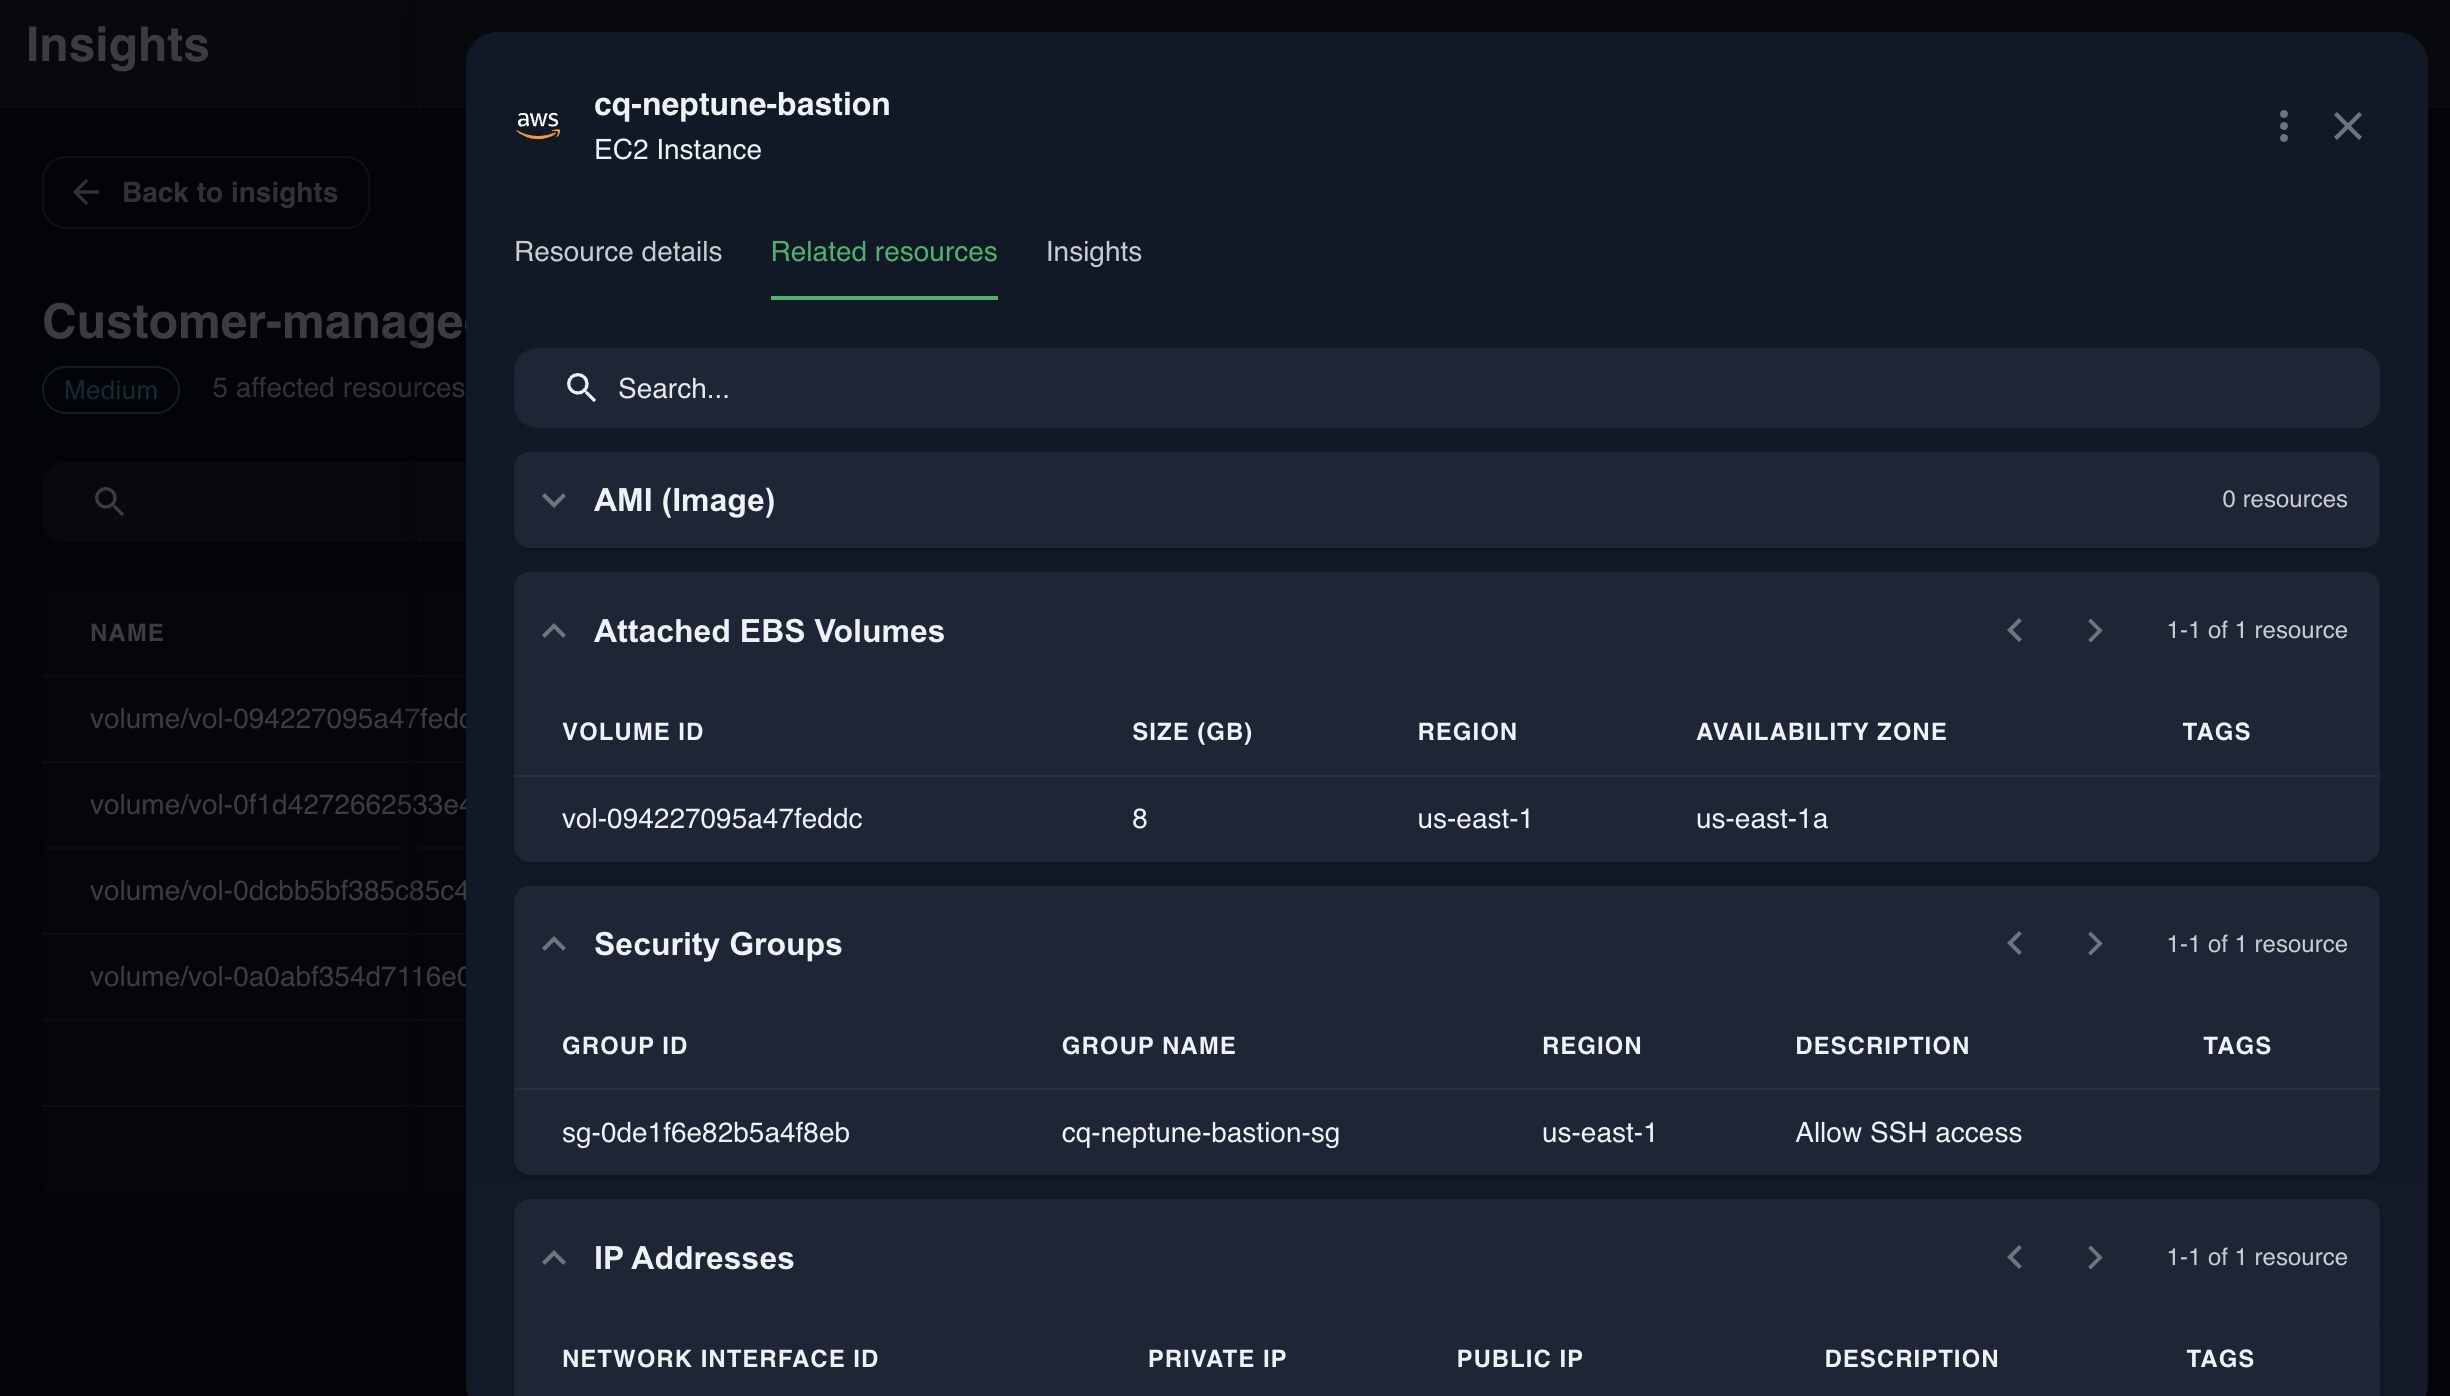Go to next page of Security Groups
This screenshot has height=1396, width=2450.
2094,944
